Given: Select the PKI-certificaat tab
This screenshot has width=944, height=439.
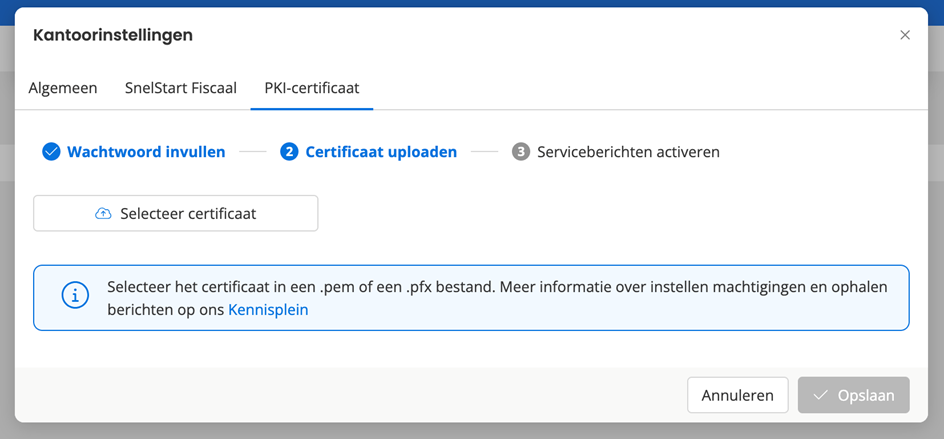Looking at the screenshot, I should (x=311, y=88).
